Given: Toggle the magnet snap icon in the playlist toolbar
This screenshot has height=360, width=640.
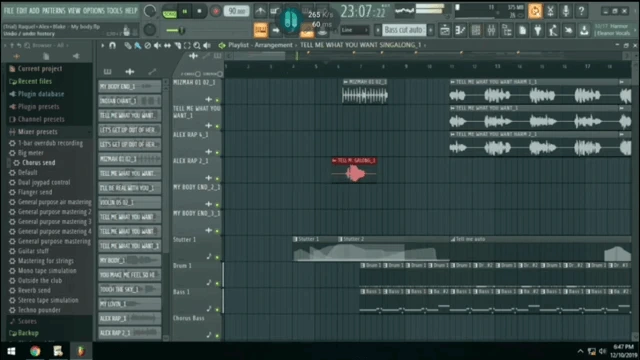Looking at the screenshot, I should click(112, 45).
